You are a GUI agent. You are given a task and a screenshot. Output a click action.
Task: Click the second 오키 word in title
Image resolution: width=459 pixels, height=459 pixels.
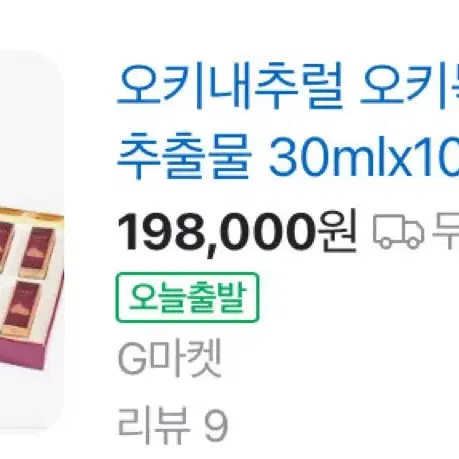[x=404, y=85]
